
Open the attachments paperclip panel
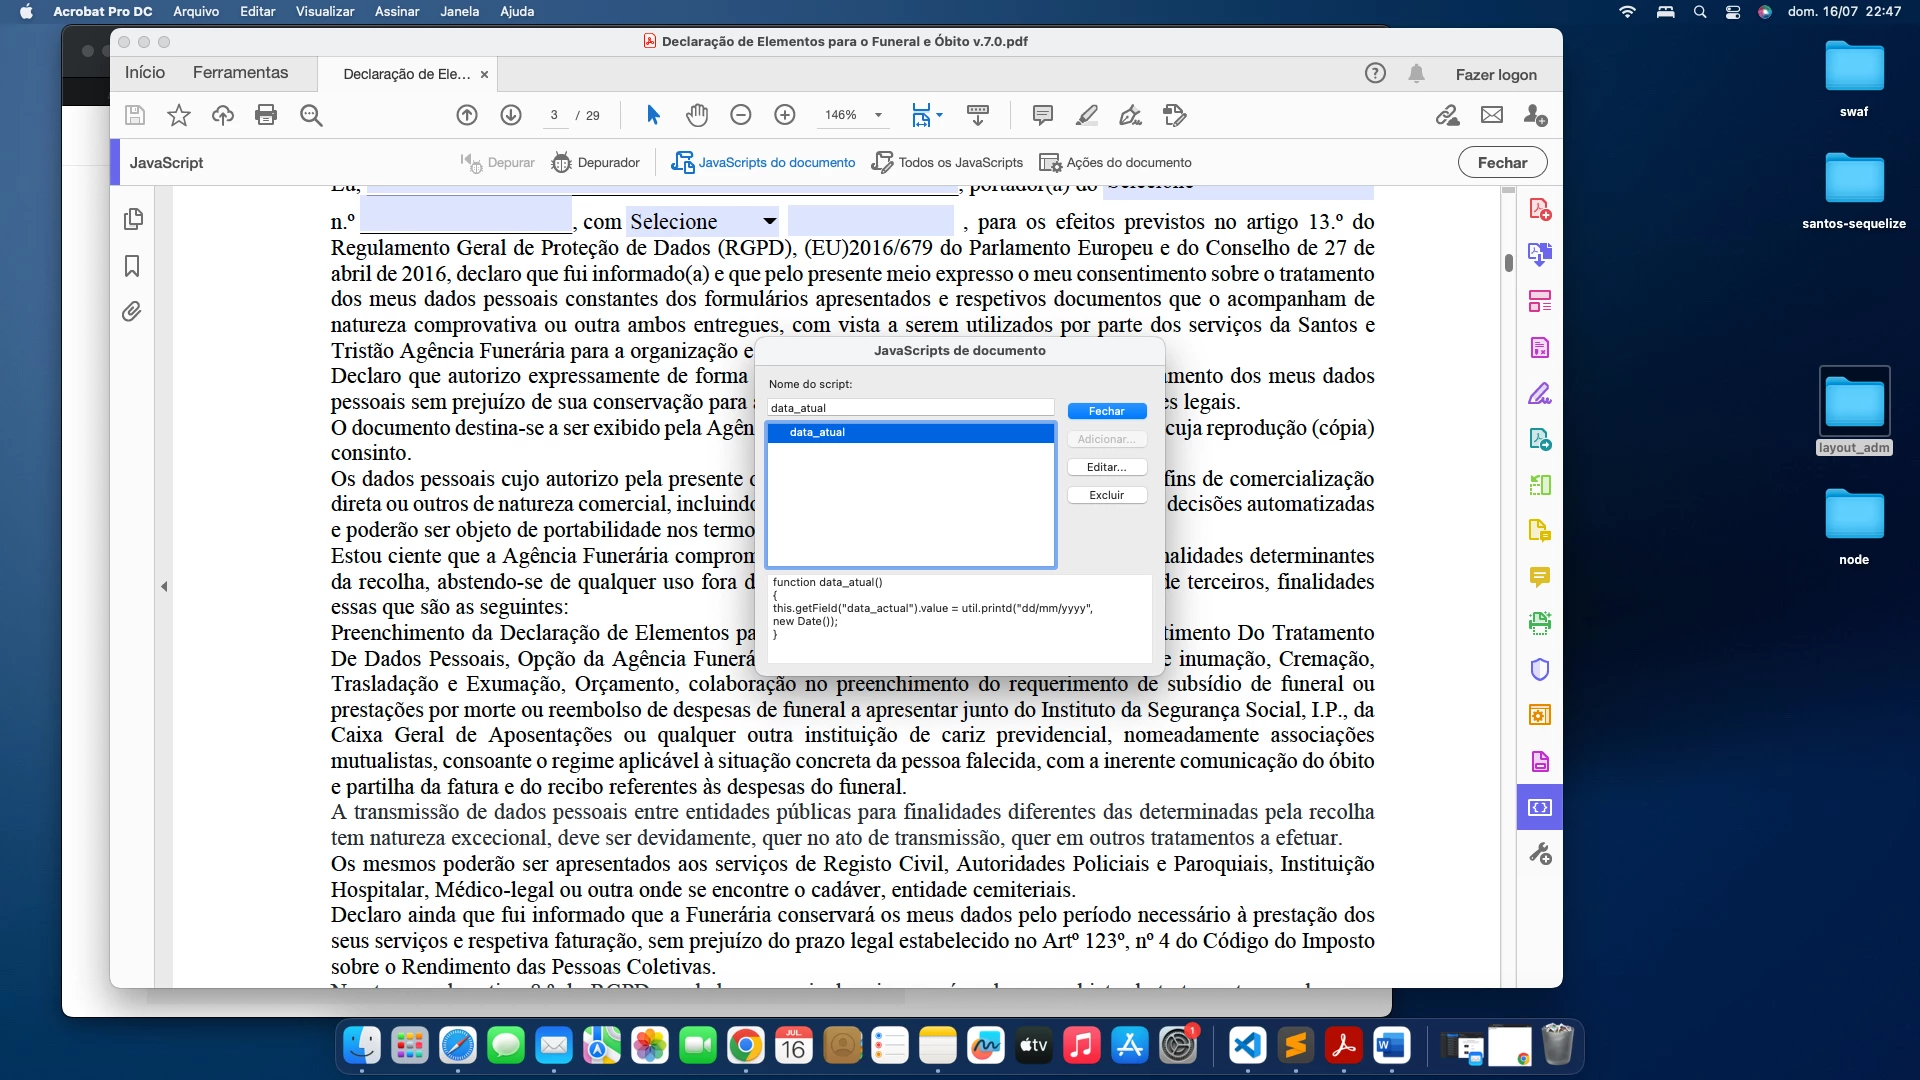(132, 312)
